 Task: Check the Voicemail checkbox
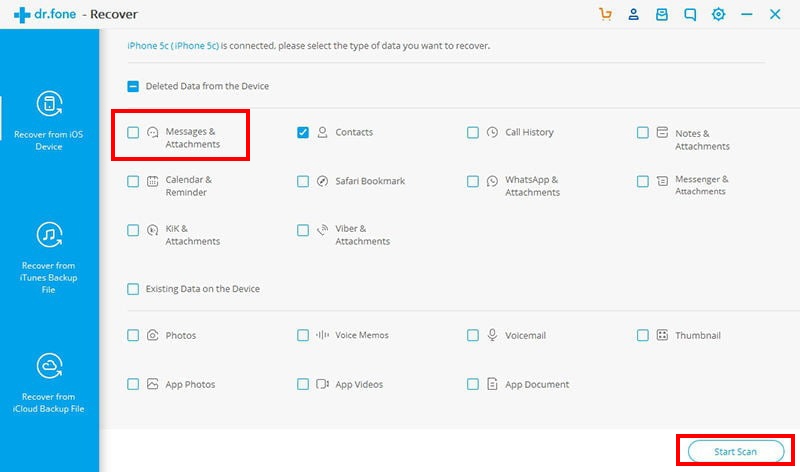(x=472, y=335)
